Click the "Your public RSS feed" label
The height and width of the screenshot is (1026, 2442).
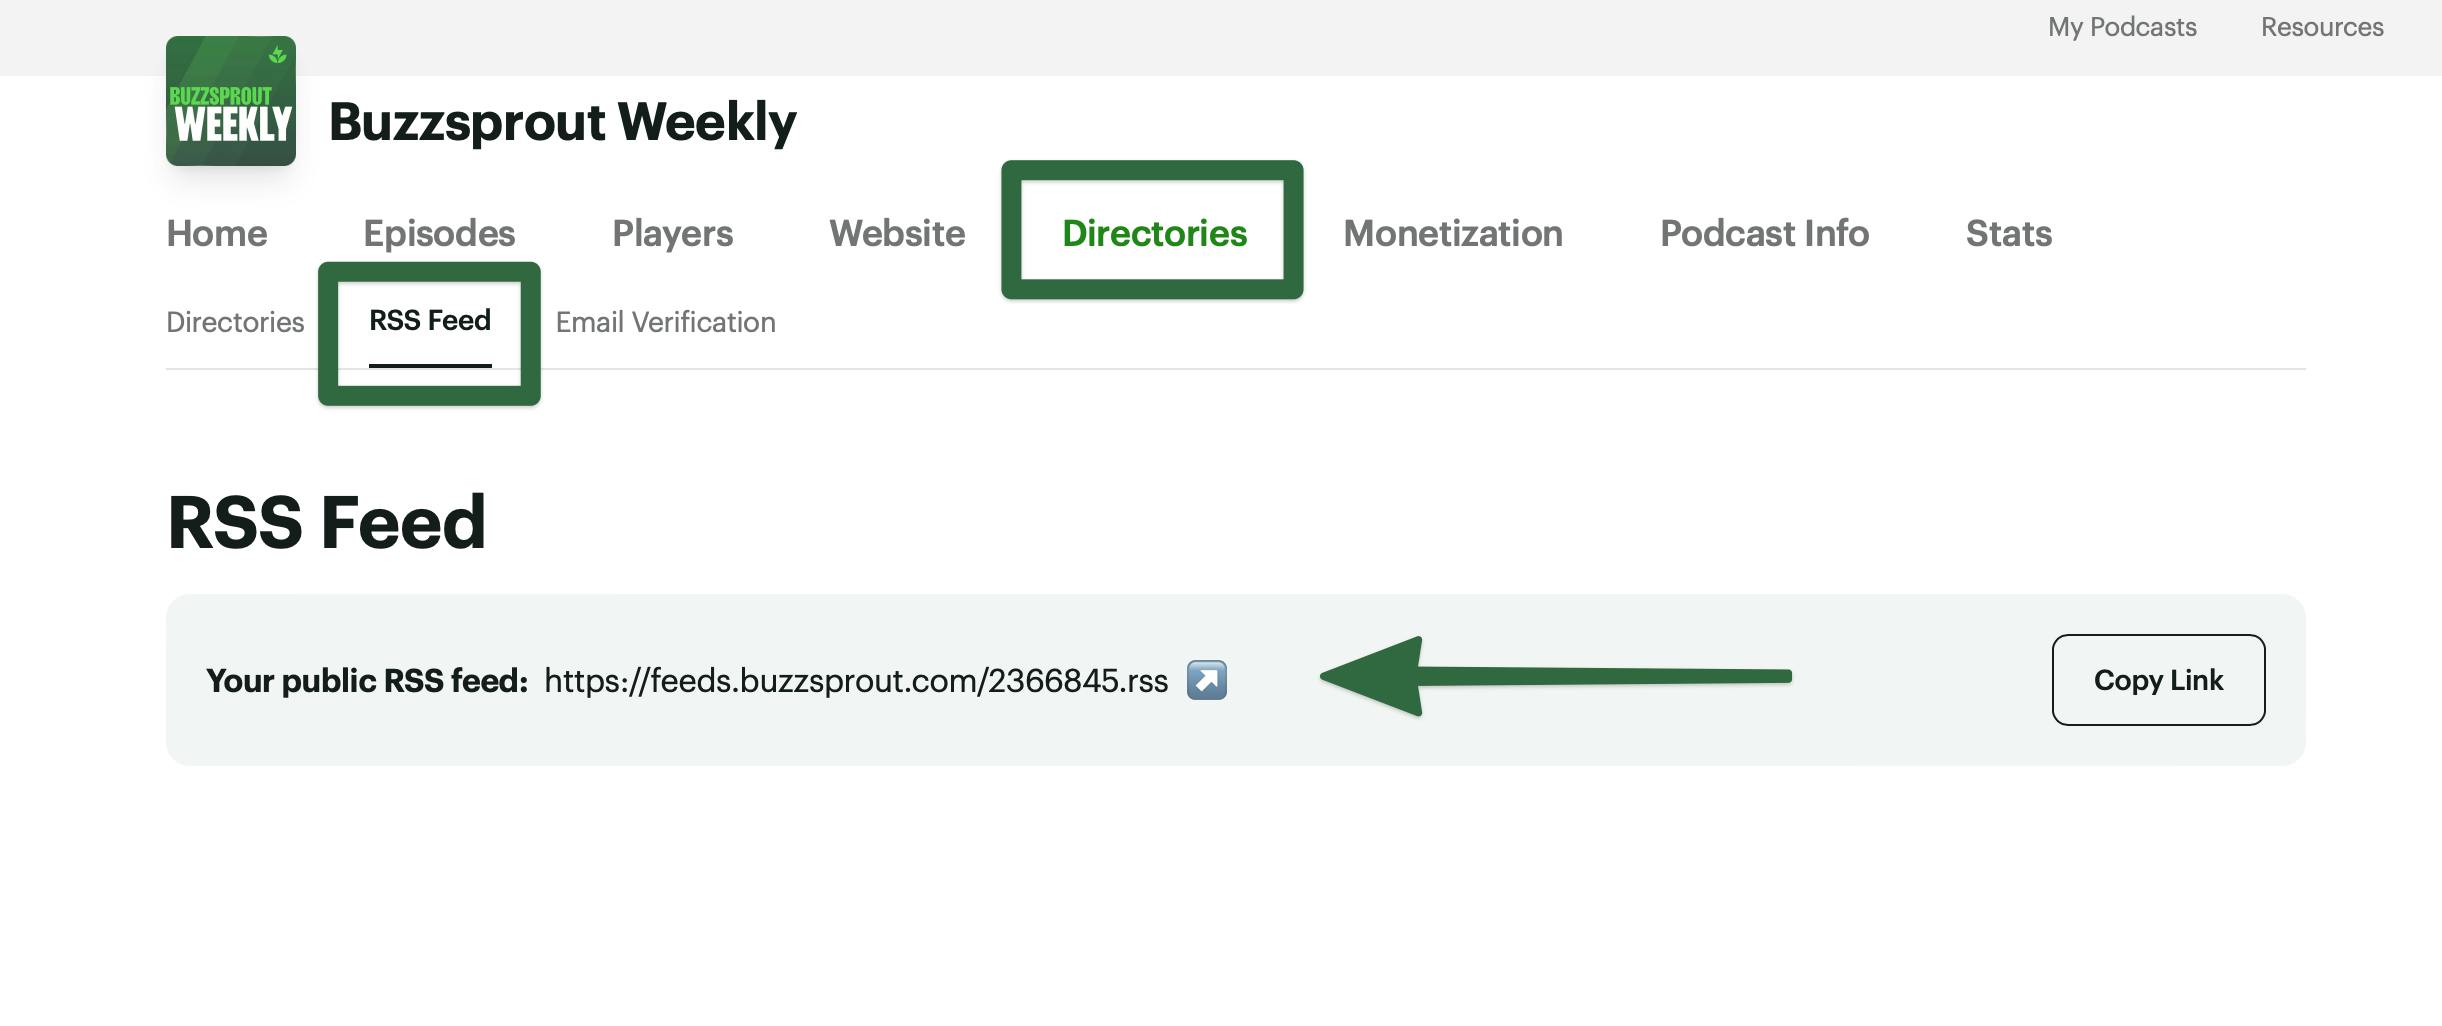pos(366,681)
